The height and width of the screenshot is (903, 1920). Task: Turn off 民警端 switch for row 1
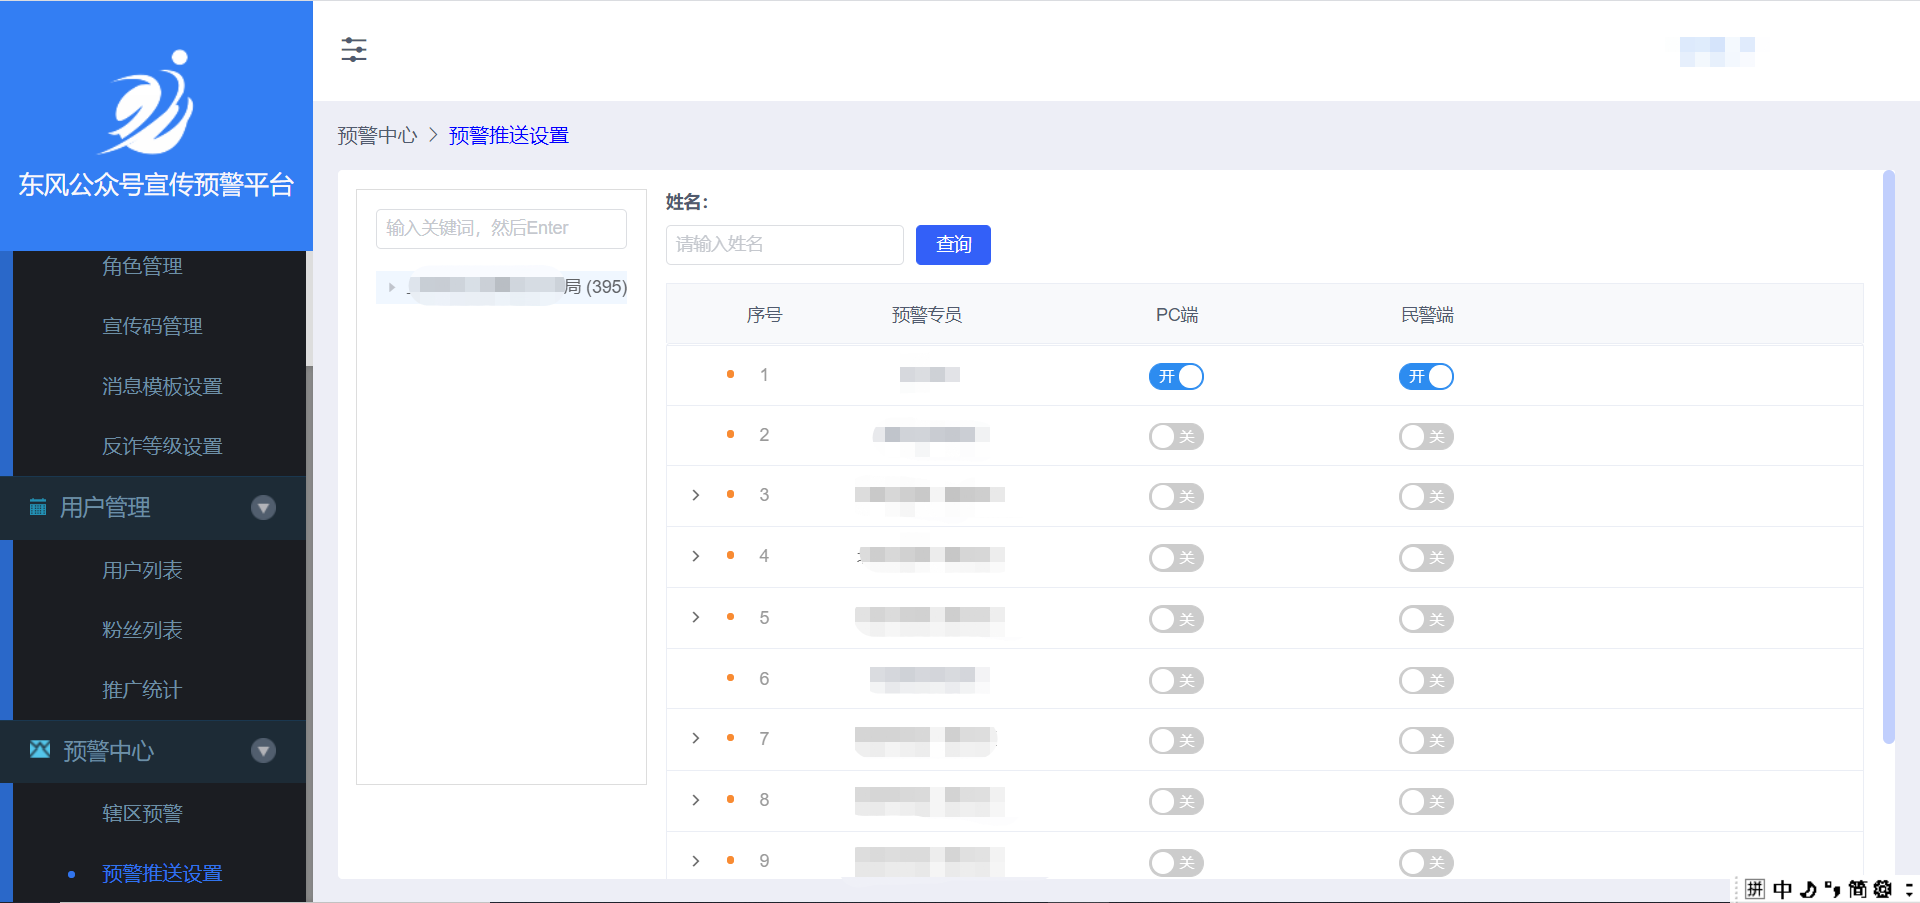coord(1426,376)
